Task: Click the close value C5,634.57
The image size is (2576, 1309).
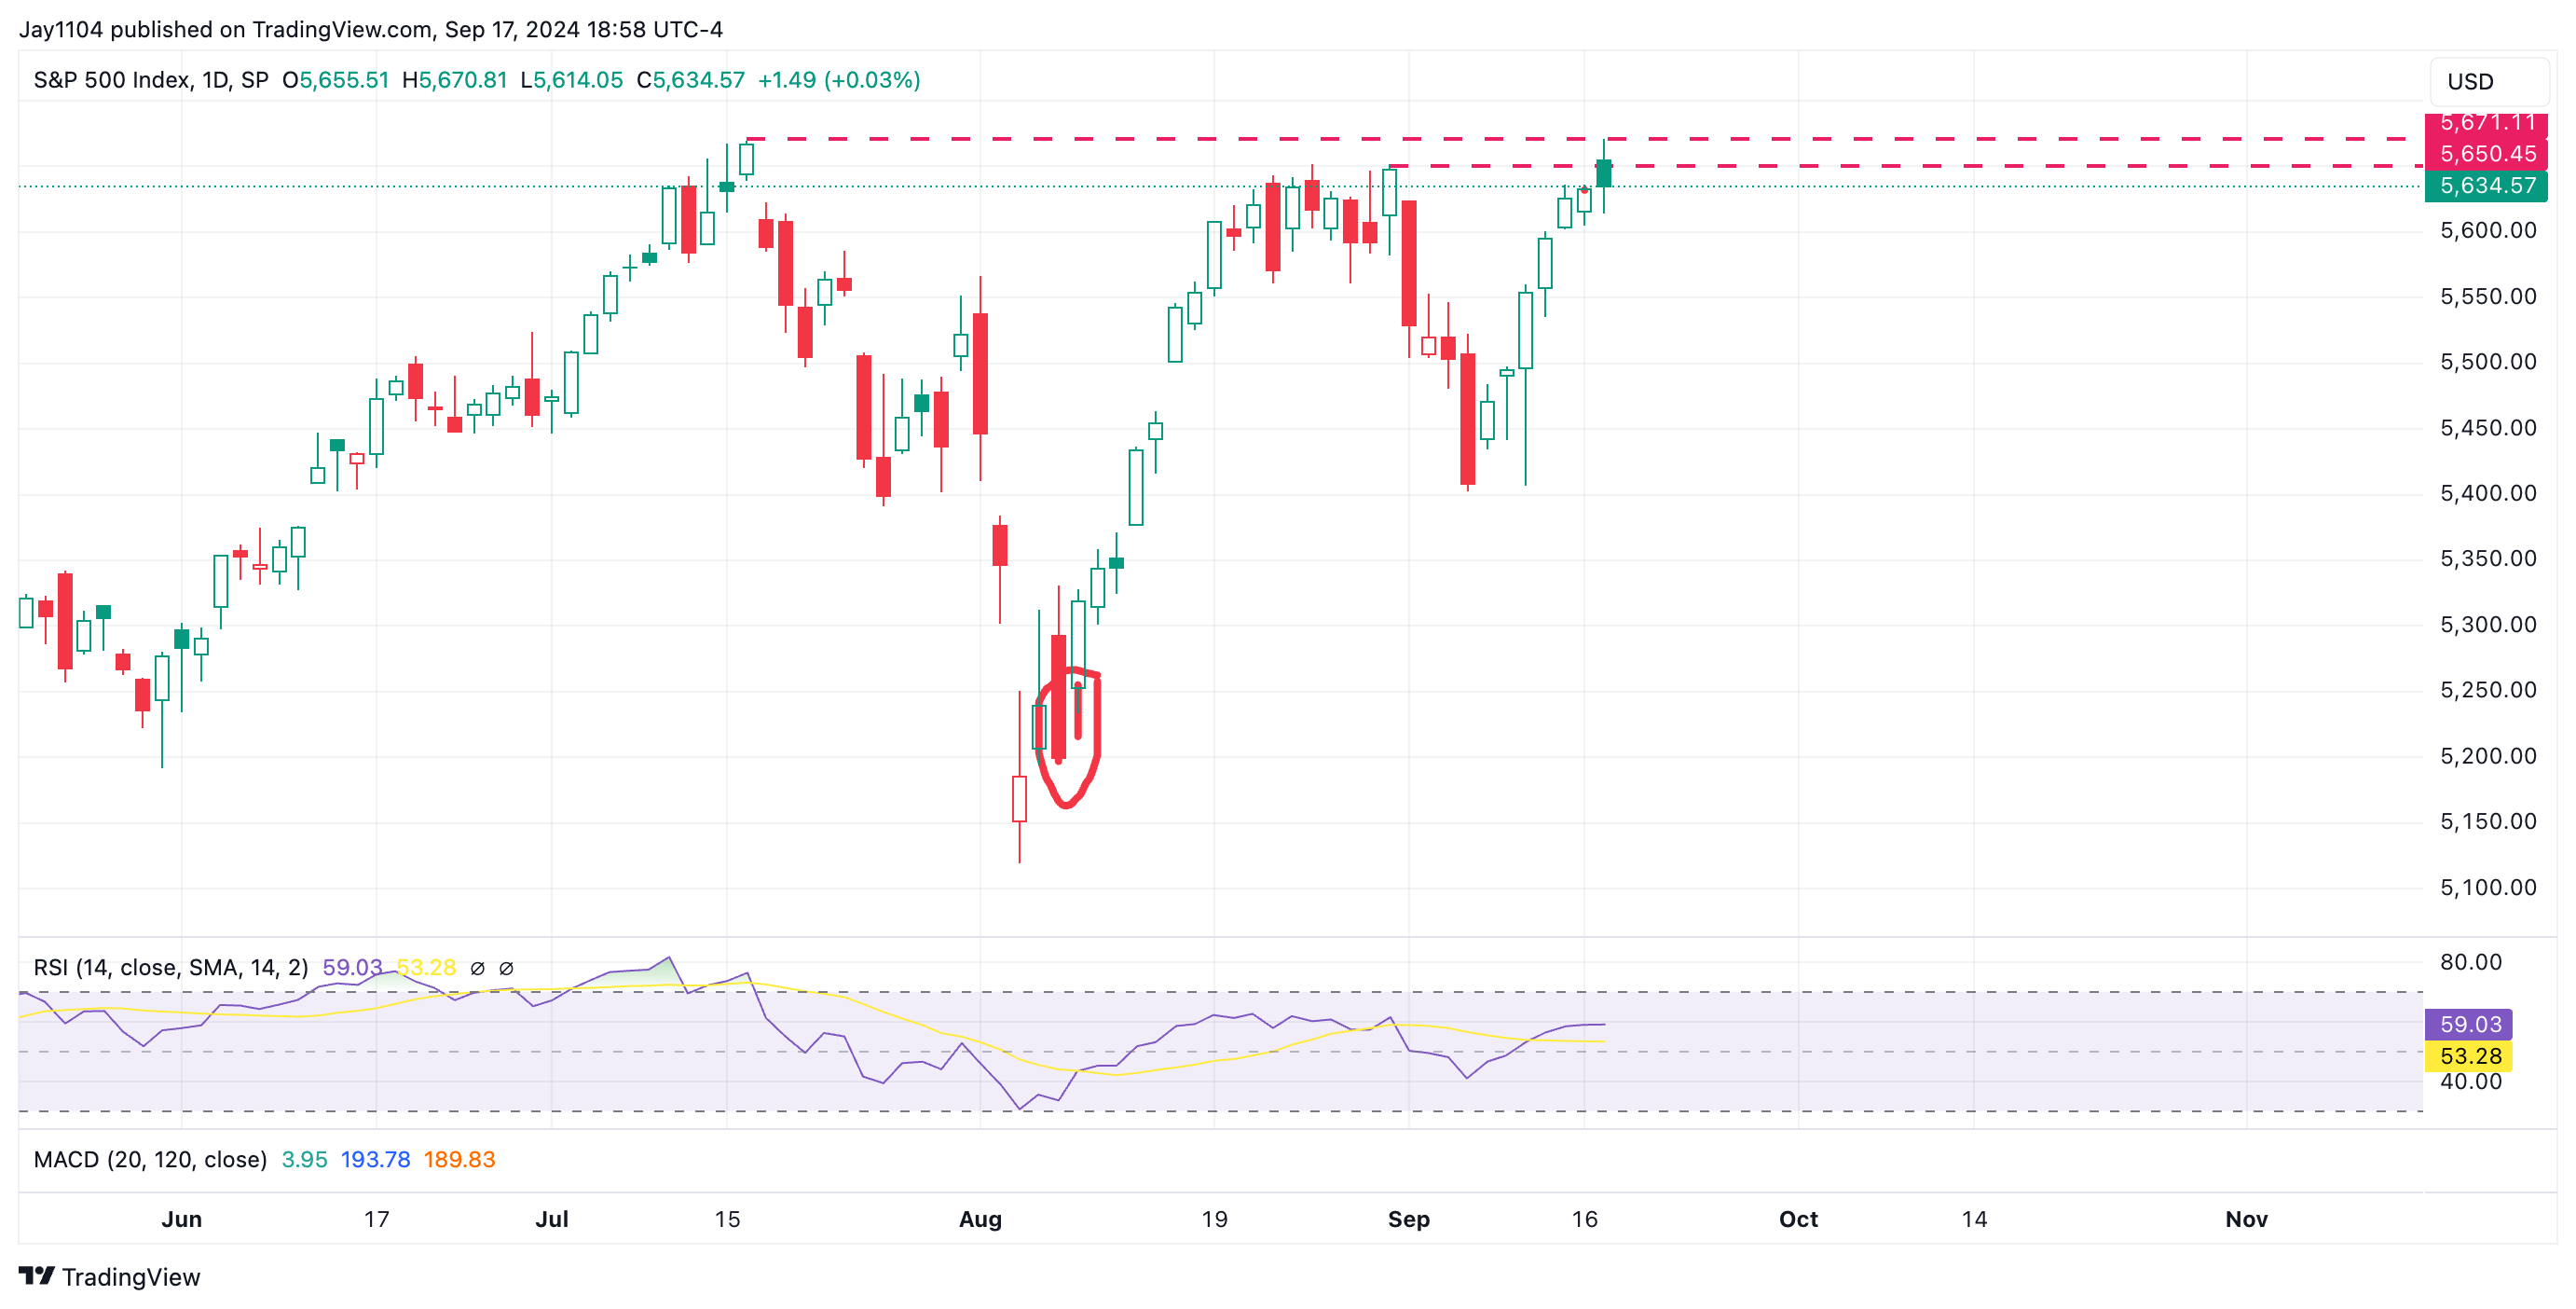Action: 690,80
